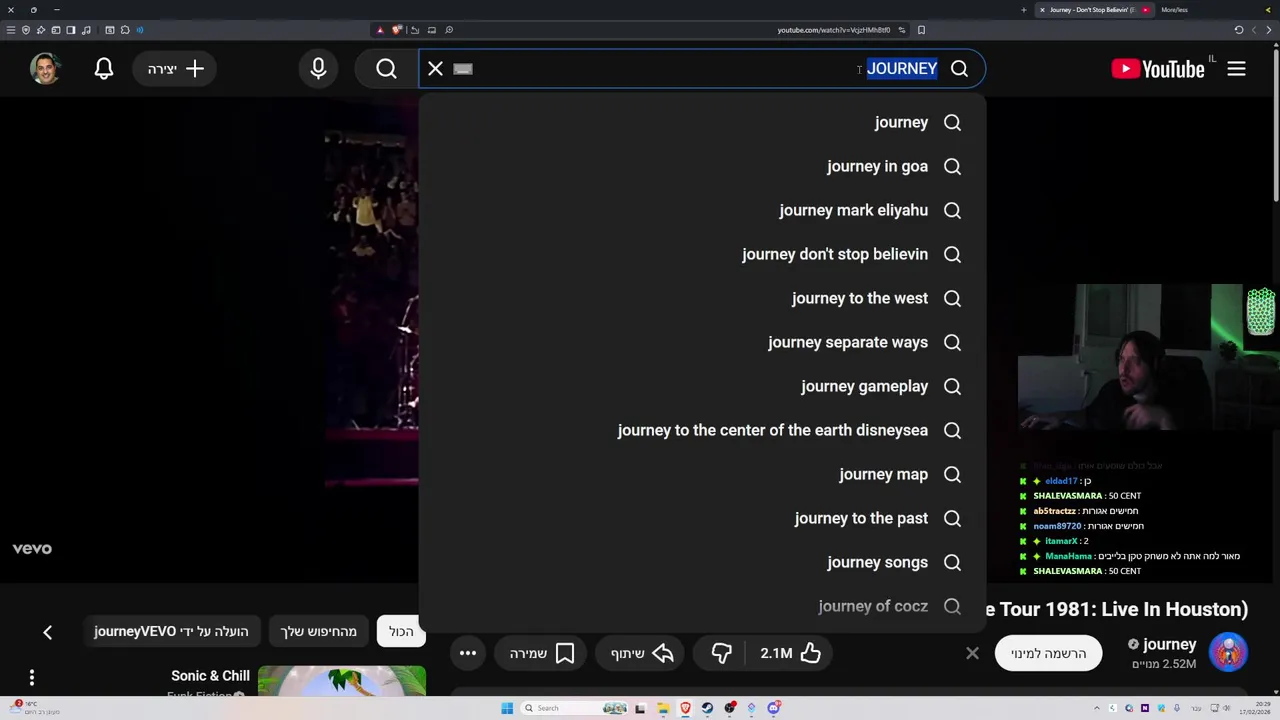
Task: Open options for the Sonic & Chill video
Action: click(31, 677)
